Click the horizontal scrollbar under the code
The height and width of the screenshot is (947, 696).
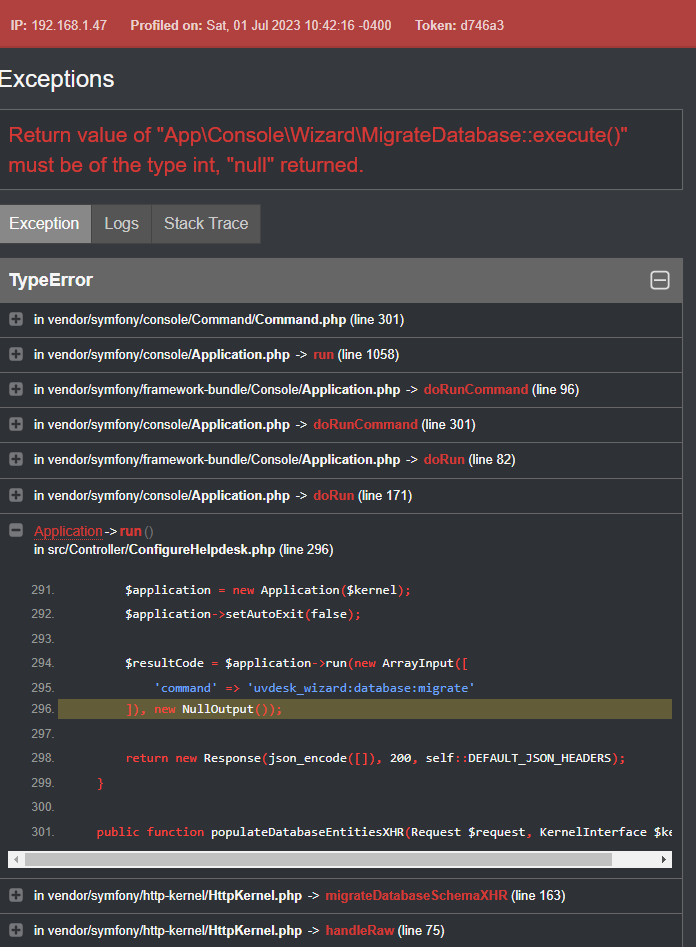(x=318, y=859)
